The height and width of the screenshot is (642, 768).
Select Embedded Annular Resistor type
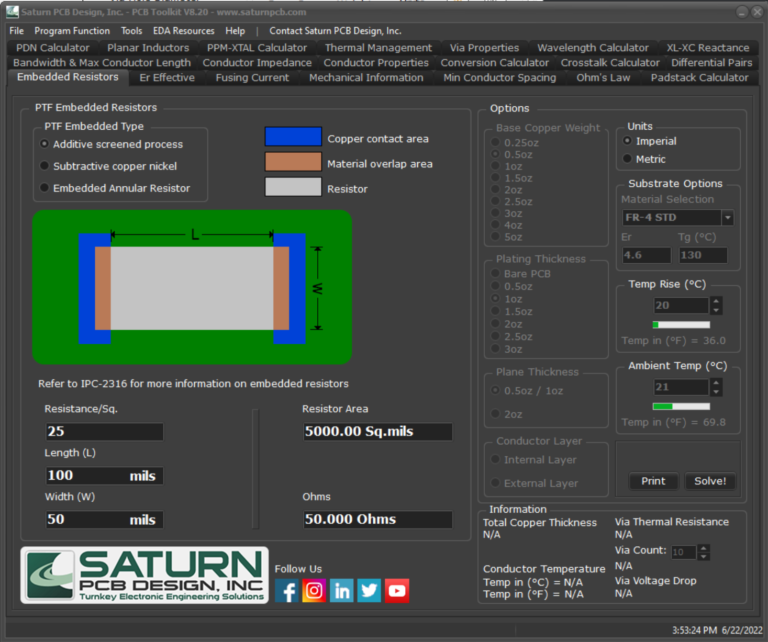pyautogui.click(x=44, y=188)
